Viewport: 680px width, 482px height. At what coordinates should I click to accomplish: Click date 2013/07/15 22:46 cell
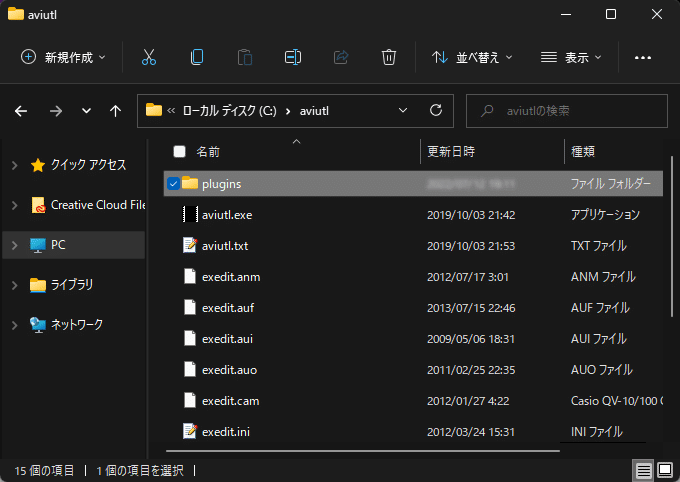click(471, 308)
